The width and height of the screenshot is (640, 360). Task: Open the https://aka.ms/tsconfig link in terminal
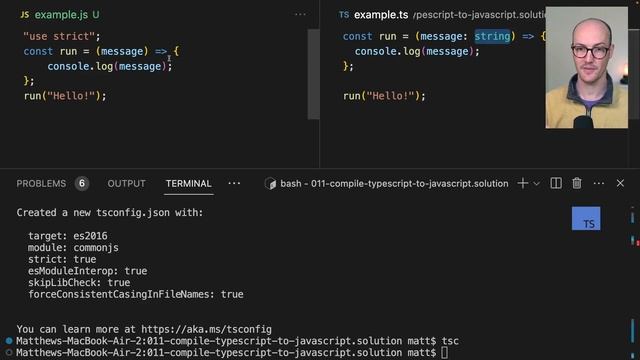click(x=206, y=329)
